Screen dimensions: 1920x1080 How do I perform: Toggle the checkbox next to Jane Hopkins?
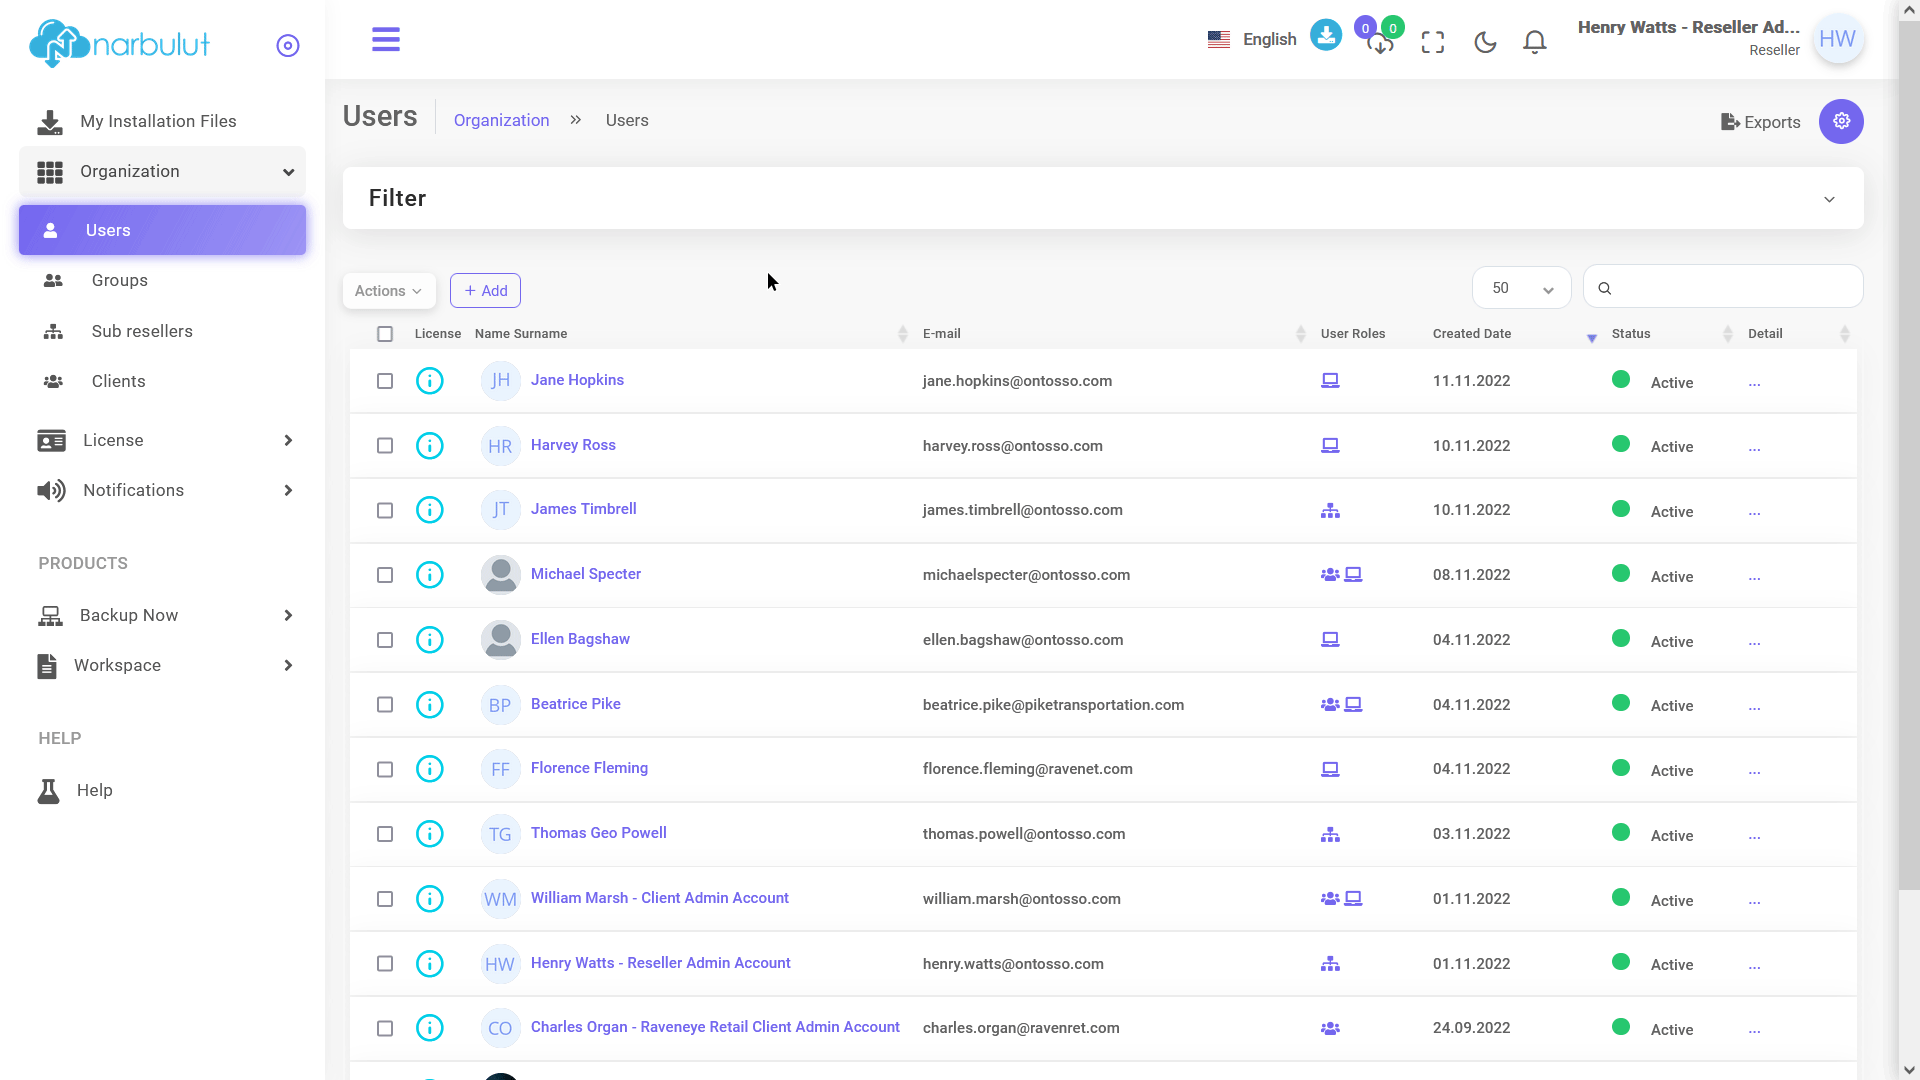(385, 380)
